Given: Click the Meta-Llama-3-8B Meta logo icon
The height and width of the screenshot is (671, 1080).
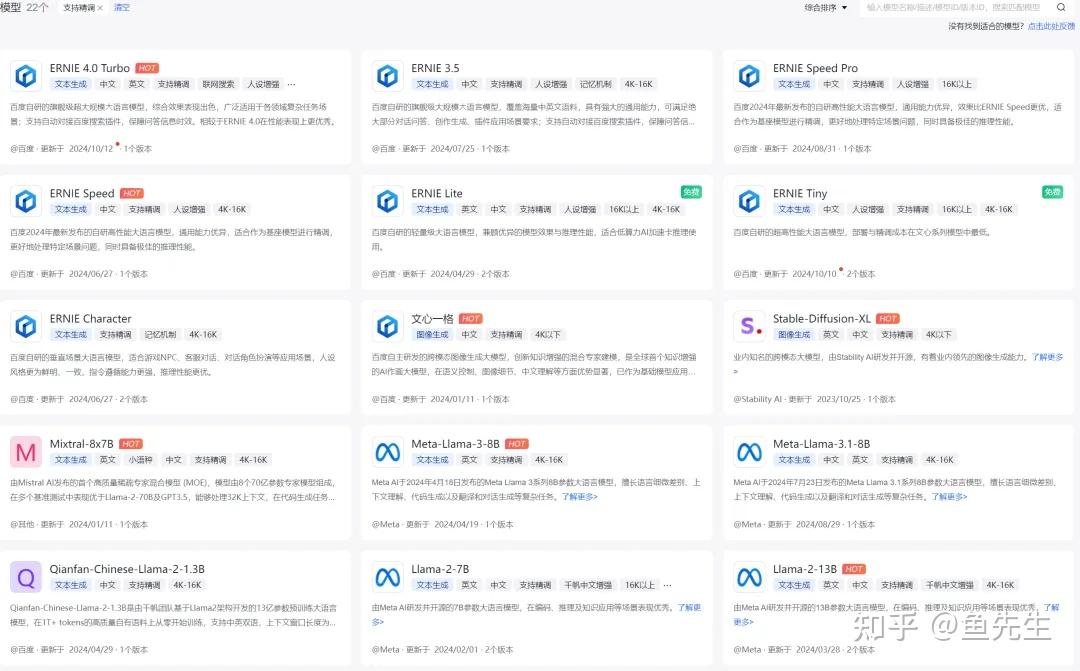Looking at the screenshot, I should point(388,452).
